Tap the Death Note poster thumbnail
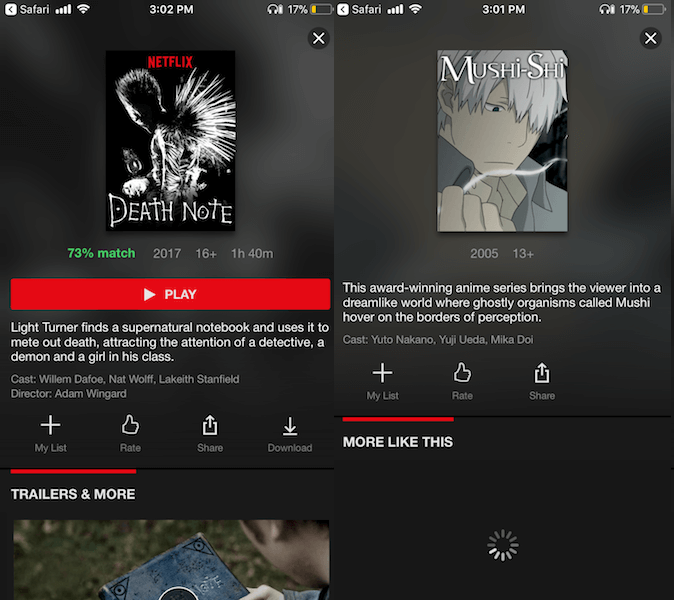 click(x=170, y=141)
